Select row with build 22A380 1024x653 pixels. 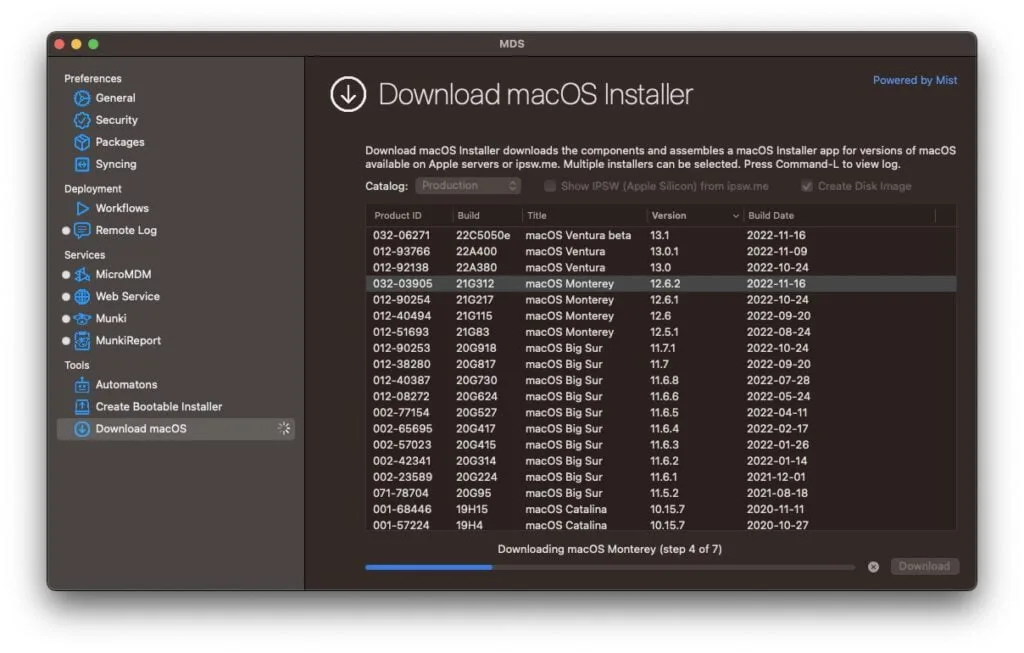[661, 268]
